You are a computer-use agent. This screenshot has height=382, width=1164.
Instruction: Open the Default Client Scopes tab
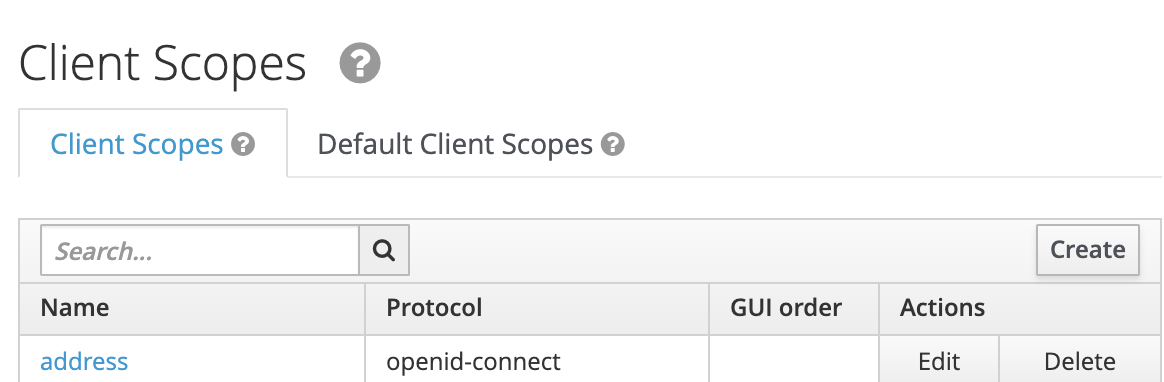click(x=471, y=144)
